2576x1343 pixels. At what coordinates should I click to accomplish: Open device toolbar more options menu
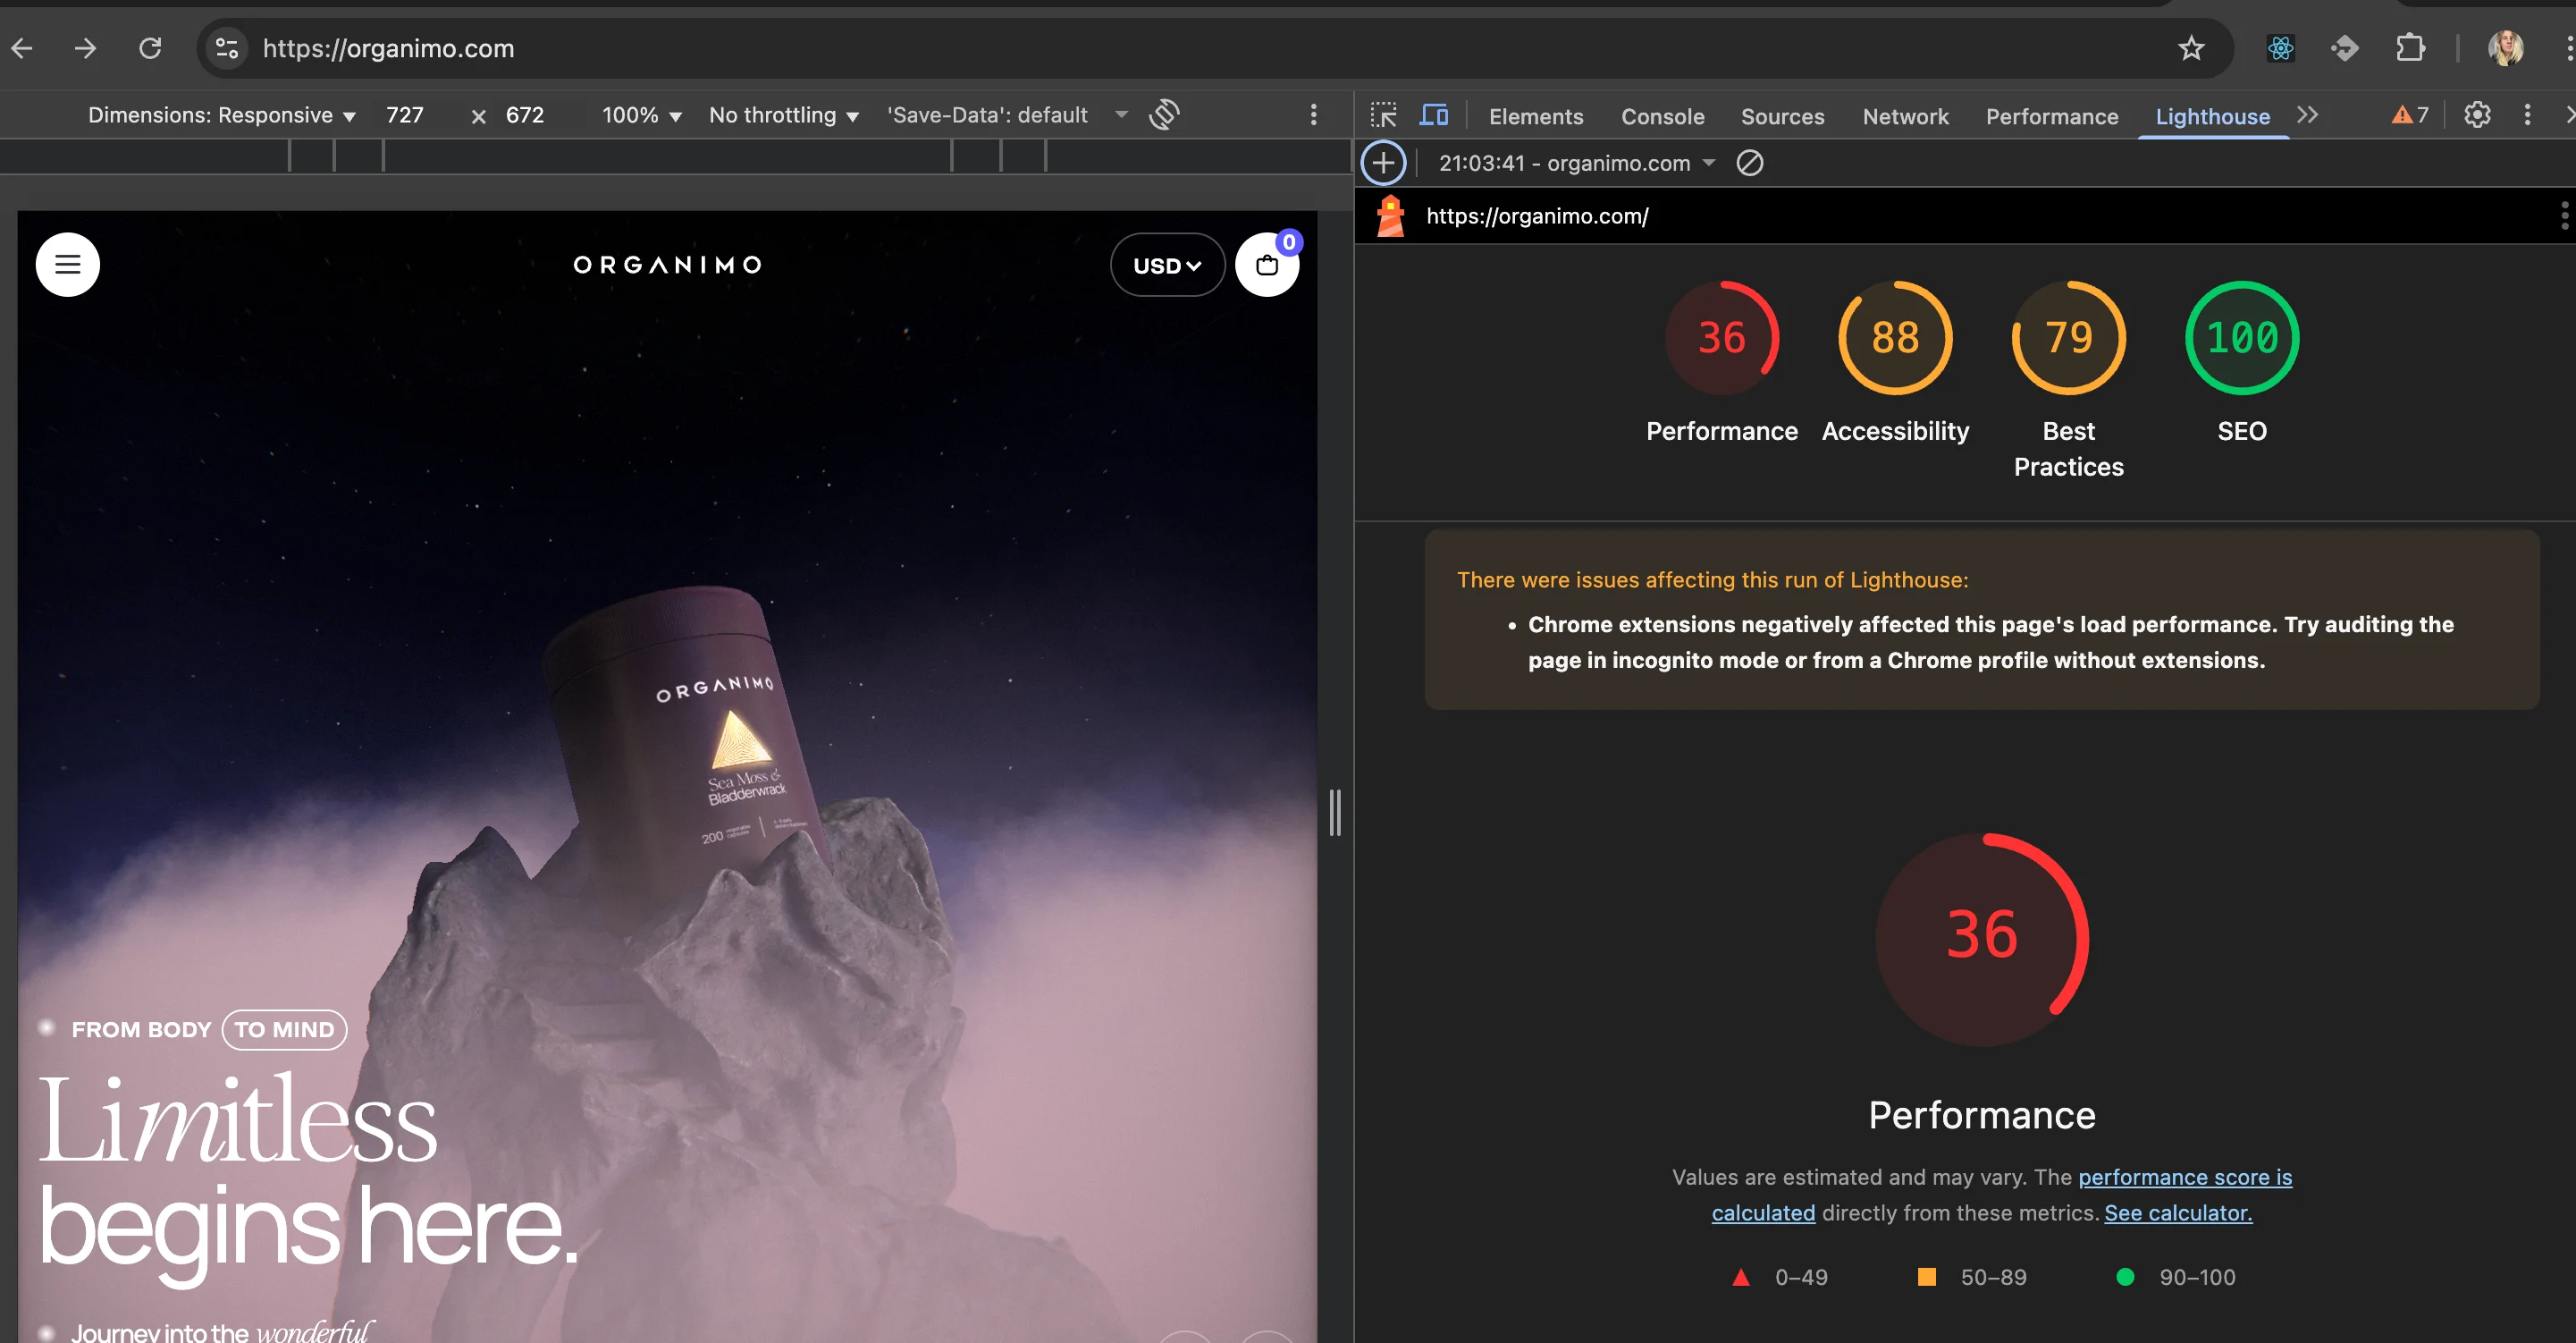tap(1313, 115)
